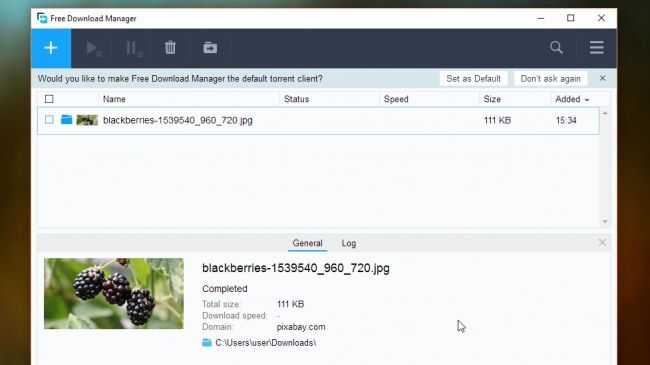
Task: Delete download using trash icon
Action: pos(170,48)
